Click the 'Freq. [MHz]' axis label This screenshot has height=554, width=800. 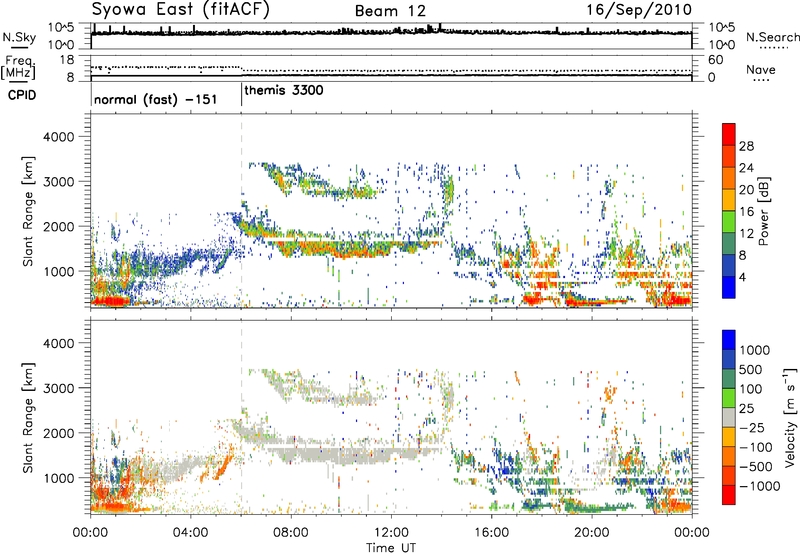click(x=19, y=68)
